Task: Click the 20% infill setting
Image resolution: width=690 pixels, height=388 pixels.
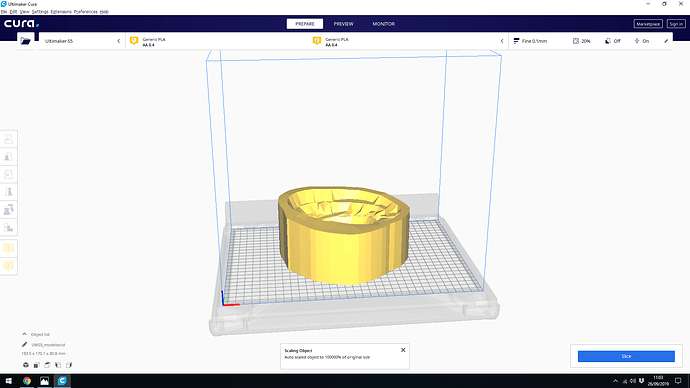Action: coord(582,41)
